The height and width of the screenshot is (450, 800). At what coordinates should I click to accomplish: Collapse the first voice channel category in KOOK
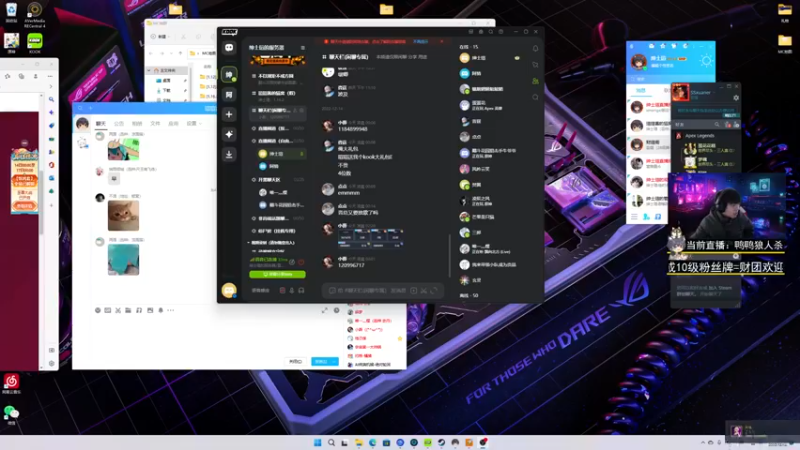(254, 128)
